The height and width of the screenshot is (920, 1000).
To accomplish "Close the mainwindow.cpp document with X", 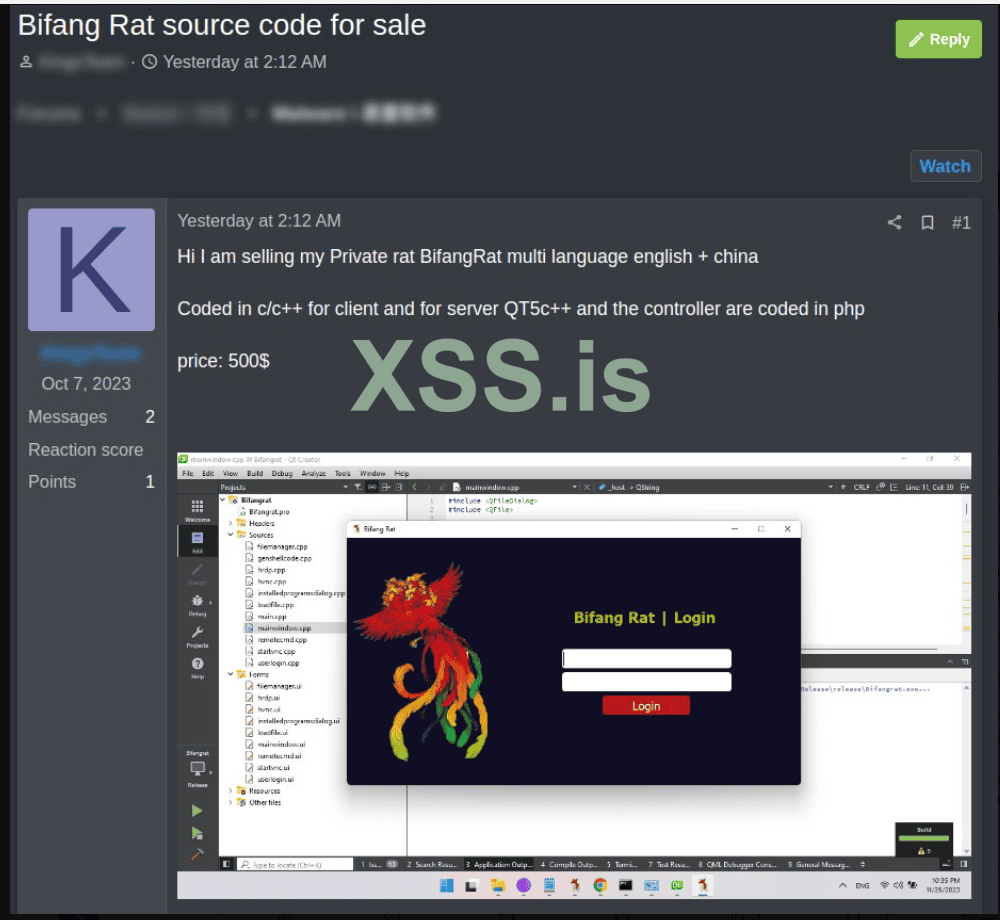I will (x=587, y=487).
